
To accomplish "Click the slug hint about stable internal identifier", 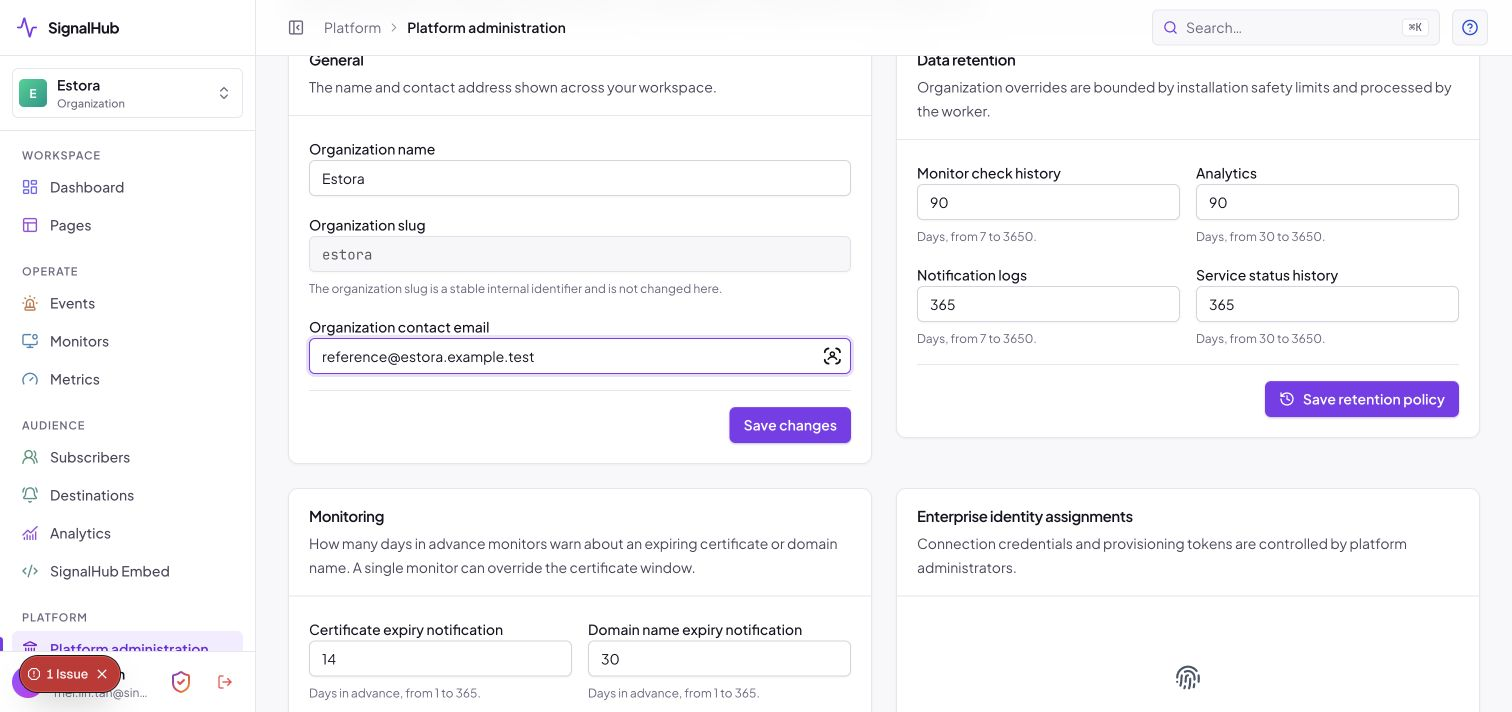I will click(x=515, y=289).
